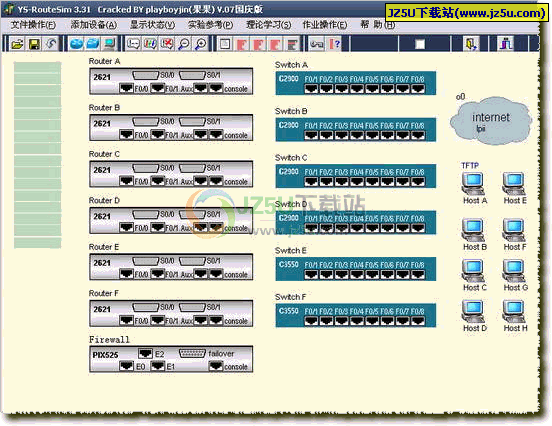Screen dimensions: 552x426
Task: Click the PIX525 model text on Firewall
Action: pos(106,355)
